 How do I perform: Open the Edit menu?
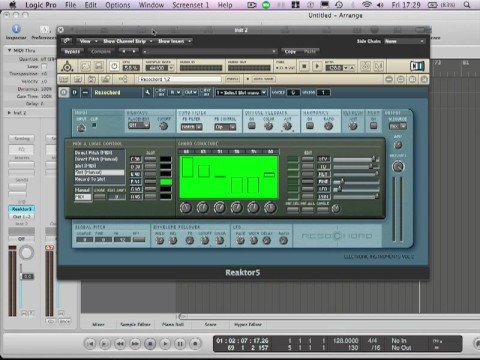(90, 5)
